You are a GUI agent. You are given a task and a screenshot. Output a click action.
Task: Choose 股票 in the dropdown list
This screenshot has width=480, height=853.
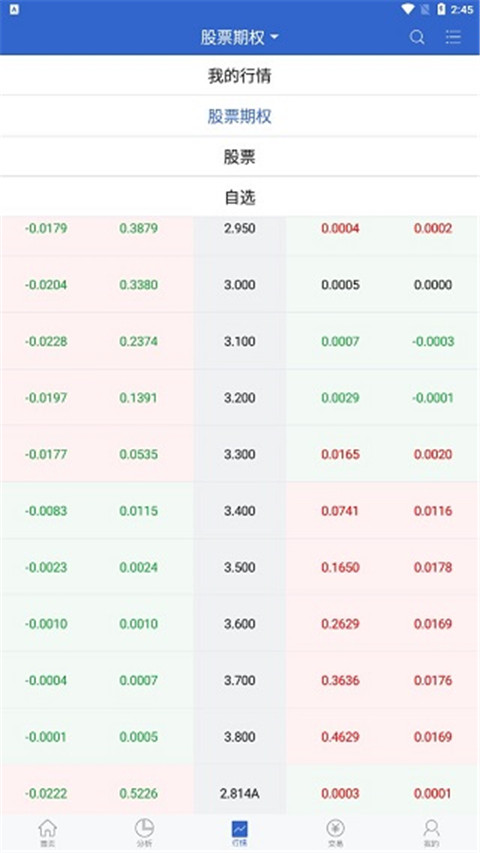(239, 157)
